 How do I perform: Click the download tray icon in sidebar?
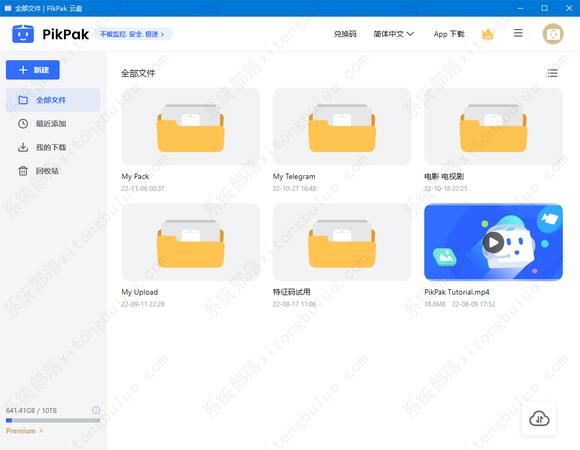pos(23,147)
